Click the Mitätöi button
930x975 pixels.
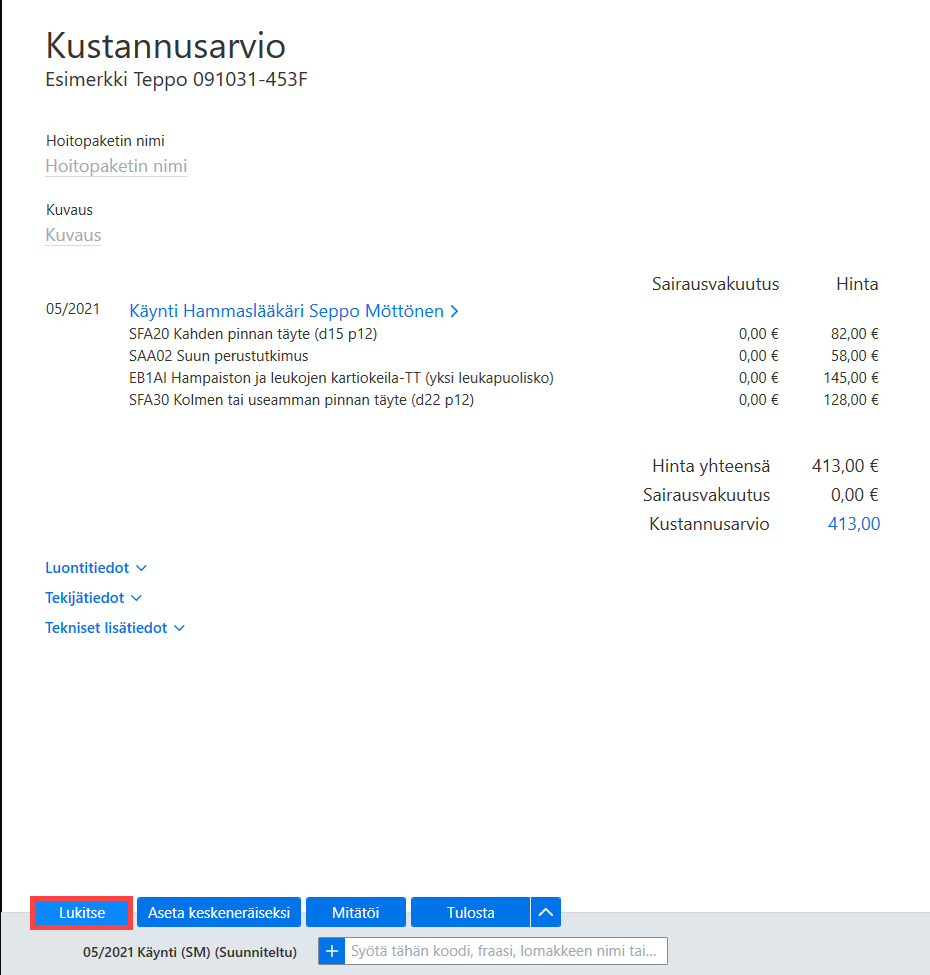coord(356,912)
